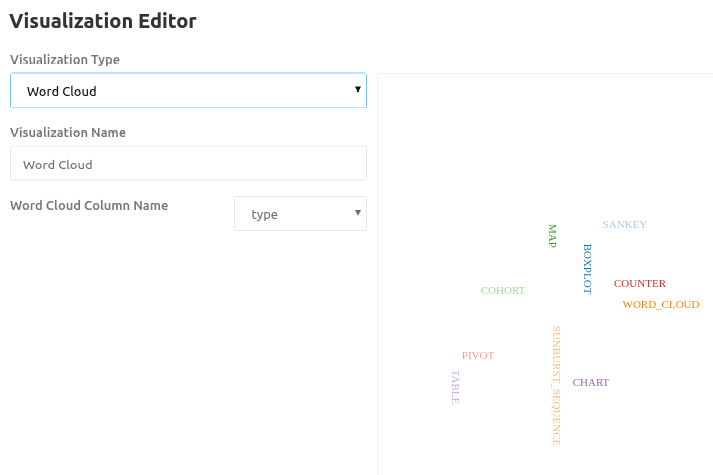Viewport: 713px width, 475px height.
Task: Click the SANKEY word in the cloud
Action: tap(624, 225)
